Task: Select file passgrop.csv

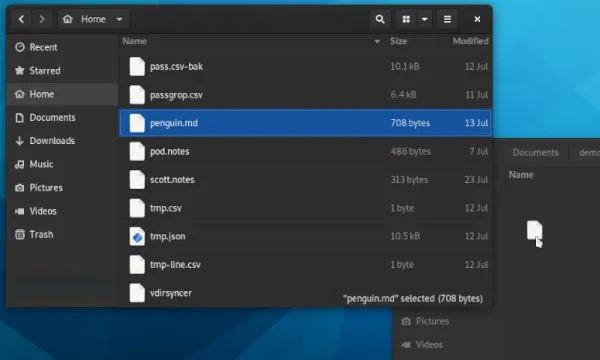Action: 305,95
